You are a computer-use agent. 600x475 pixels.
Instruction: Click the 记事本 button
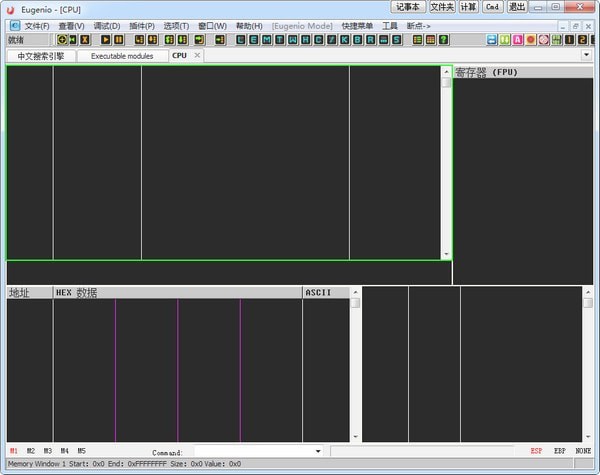click(407, 7)
